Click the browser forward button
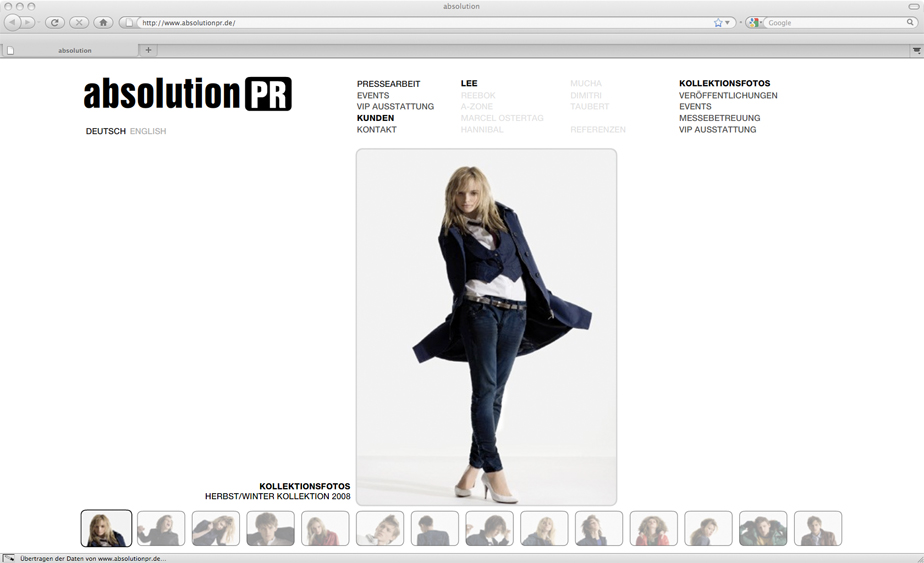Screen dimensions: 924x563 coord(29,22)
